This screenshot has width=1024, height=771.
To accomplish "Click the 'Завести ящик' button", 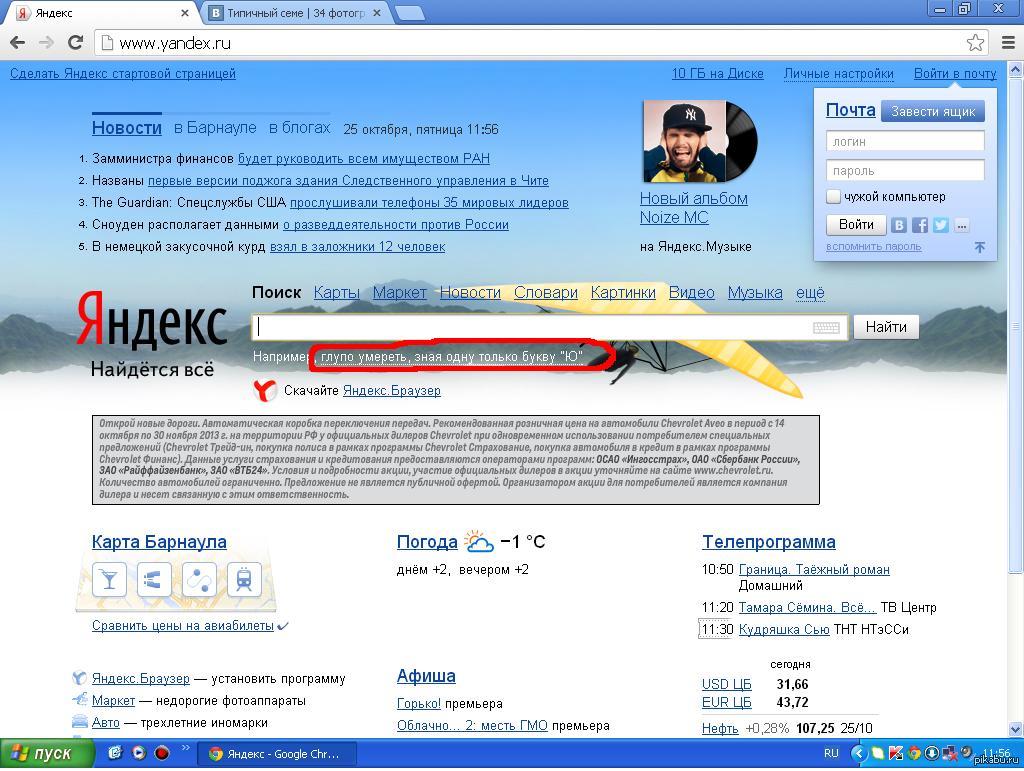I will (932, 111).
